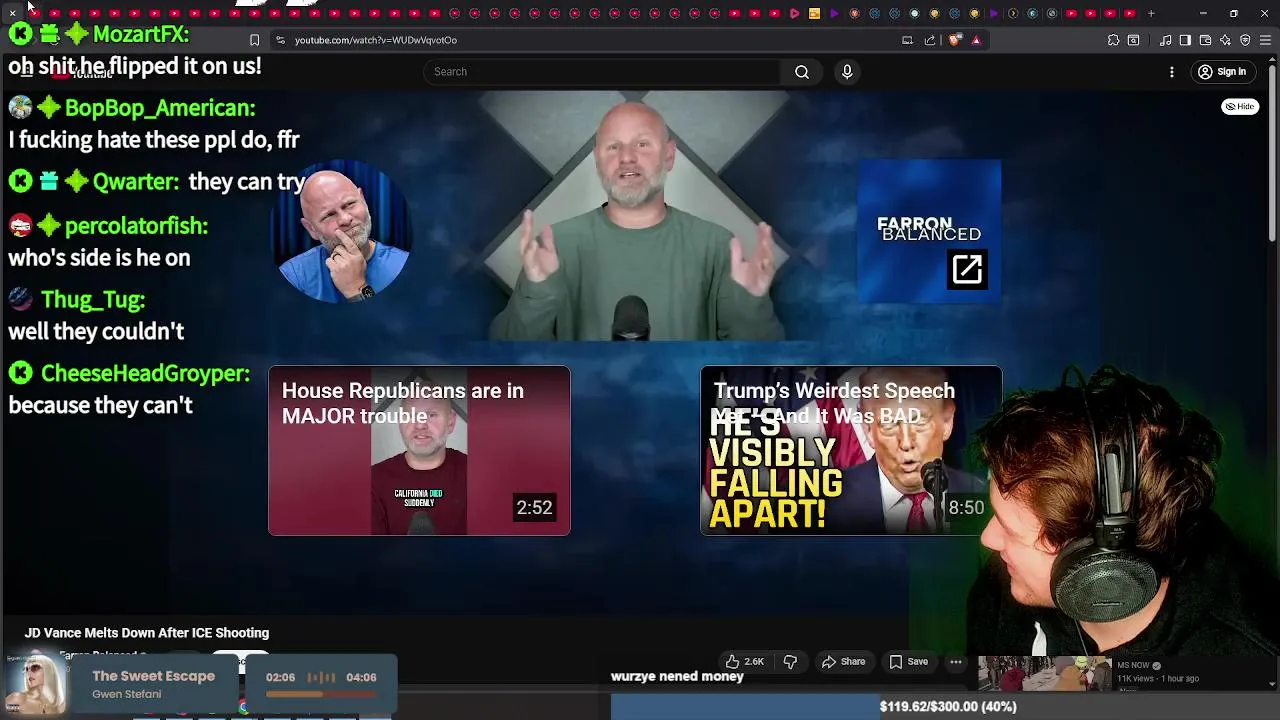The image size is (1280, 720).
Task: Dislike the video with thumbs down
Action: [x=790, y=661]
